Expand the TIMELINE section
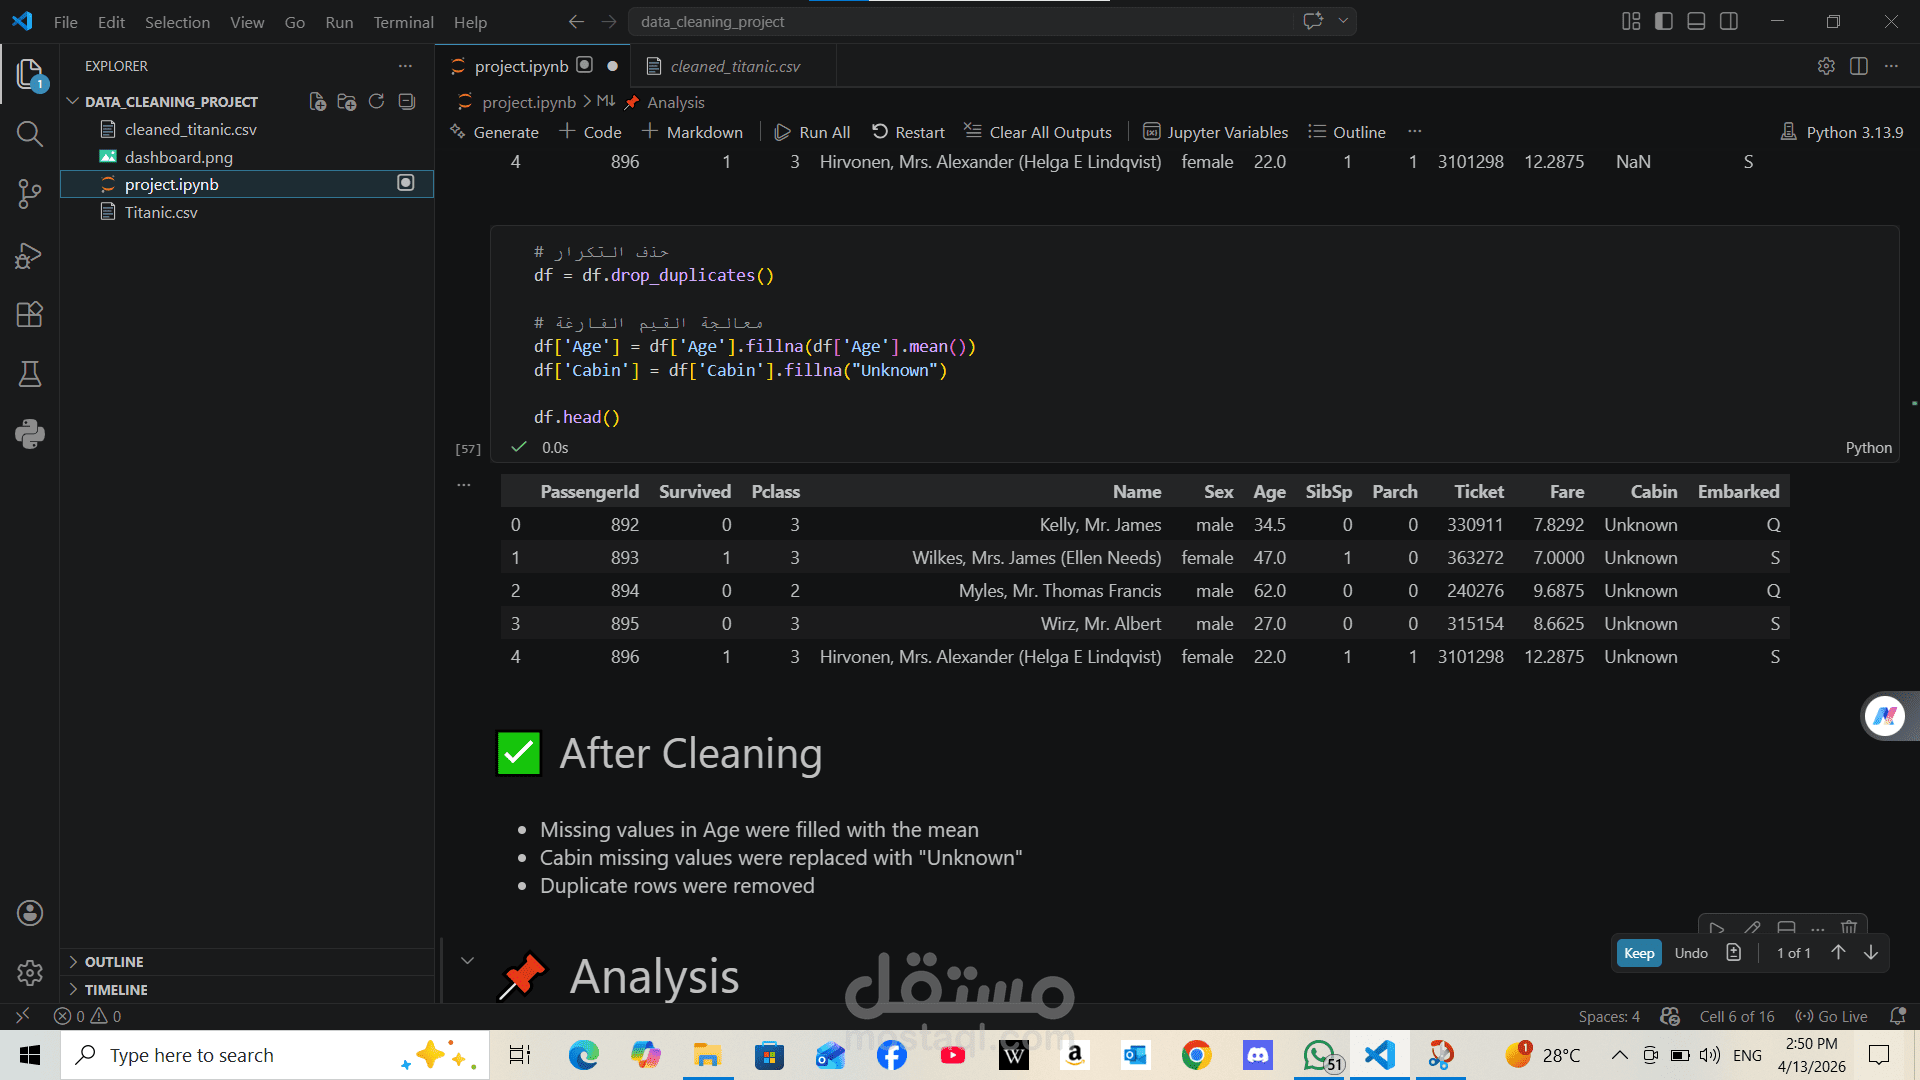This screenshot has width=1920, height=1080. tap(115, 990)
